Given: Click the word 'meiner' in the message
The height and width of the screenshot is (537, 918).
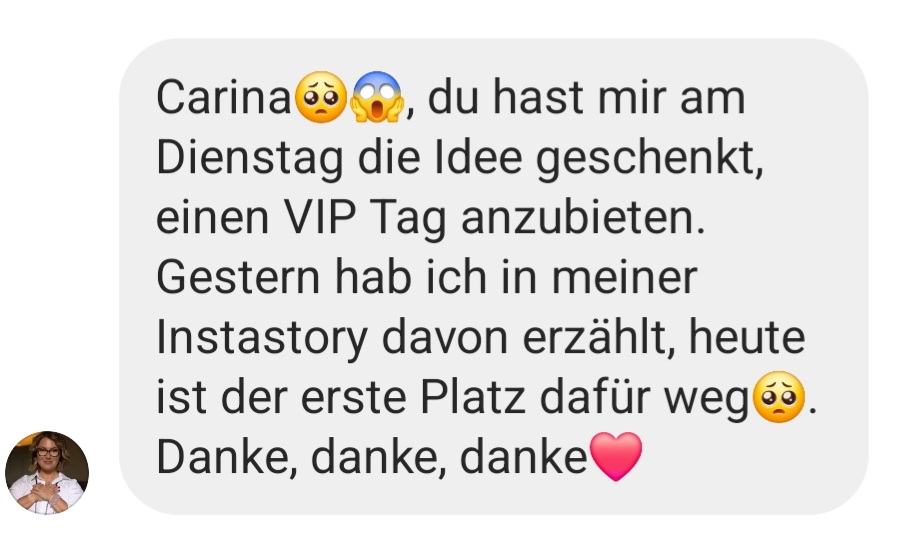Looking at the screenshot, I should tap(625, 278).
